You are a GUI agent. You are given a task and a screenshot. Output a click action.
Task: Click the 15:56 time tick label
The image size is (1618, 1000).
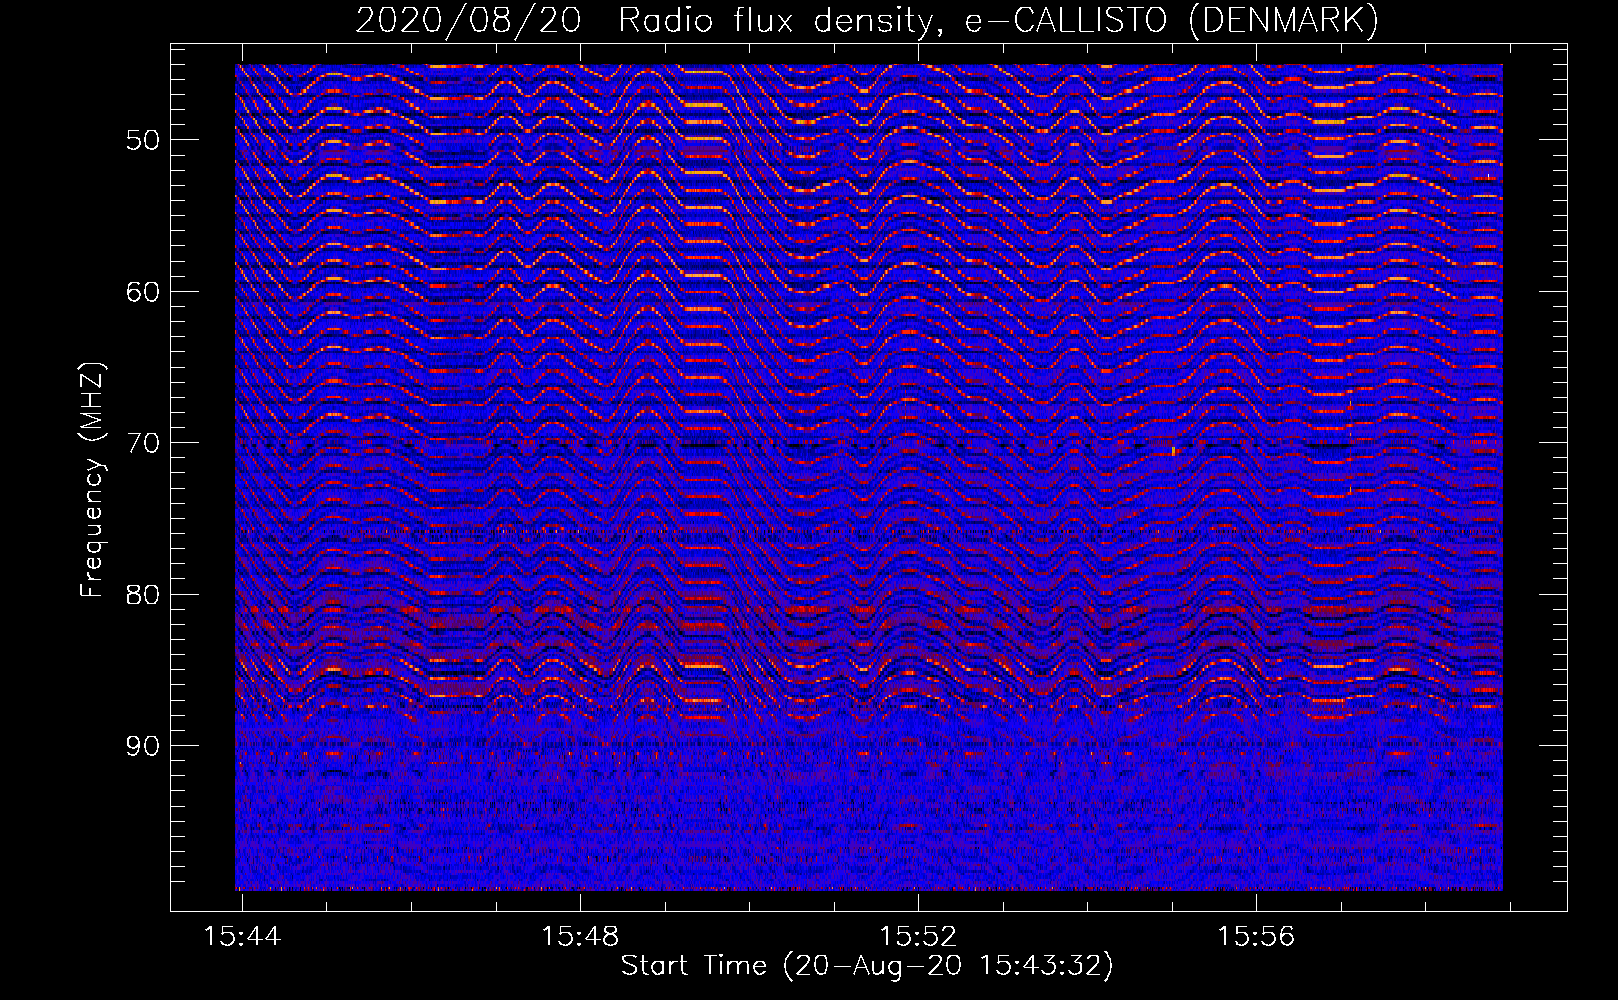(1256, 936)
